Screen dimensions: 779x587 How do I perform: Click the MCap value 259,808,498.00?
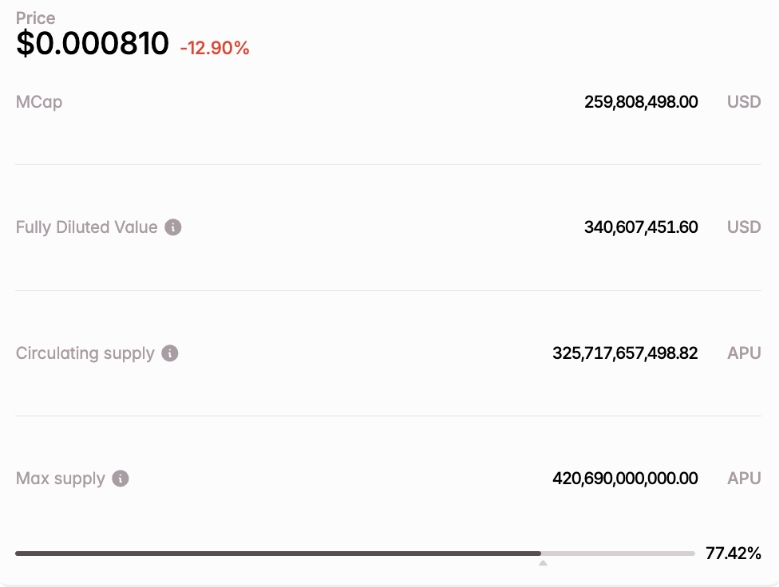pyautogui.click(x=641, y=102)
